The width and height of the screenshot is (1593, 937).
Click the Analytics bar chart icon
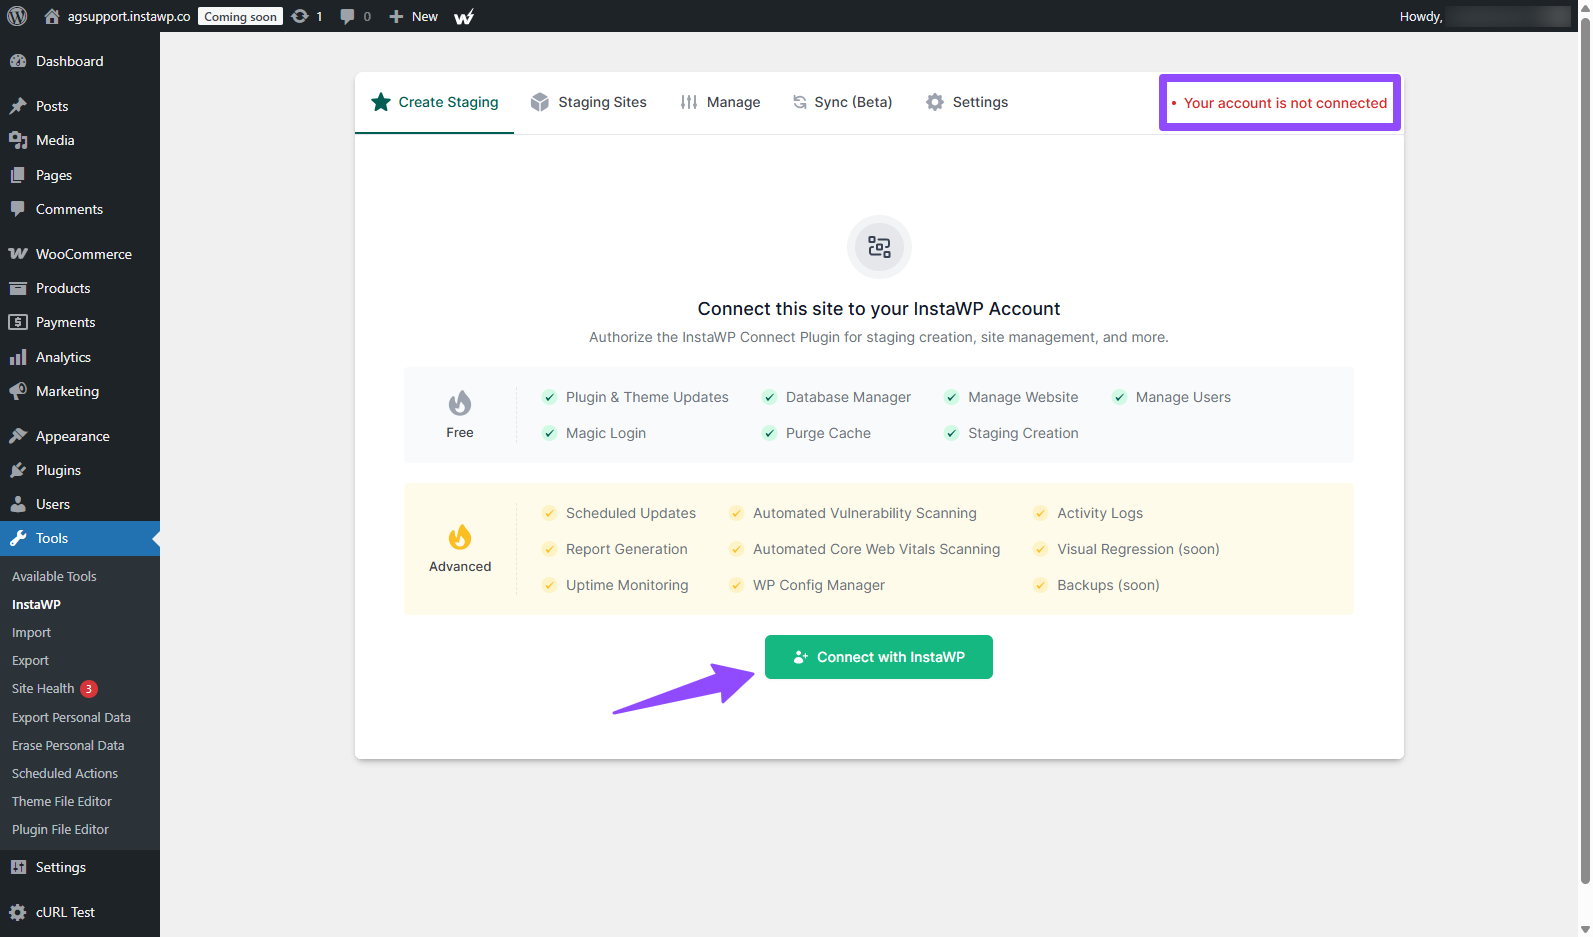pyautogui.click(x=18, y=357)
